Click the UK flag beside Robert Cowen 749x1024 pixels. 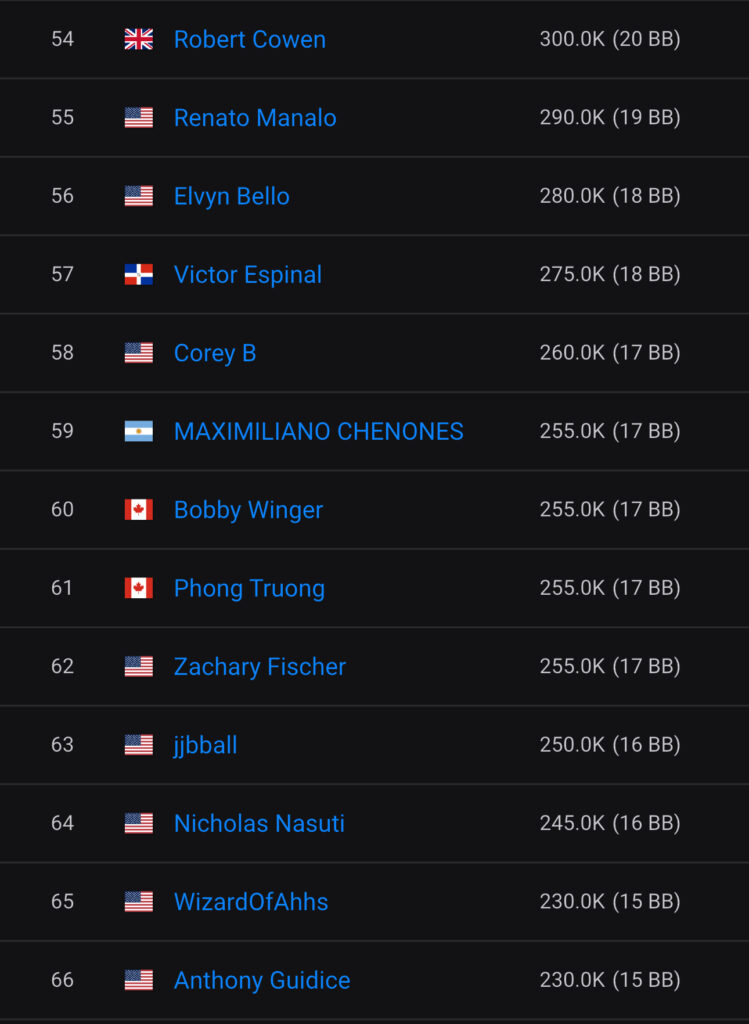tap(138, 39)
